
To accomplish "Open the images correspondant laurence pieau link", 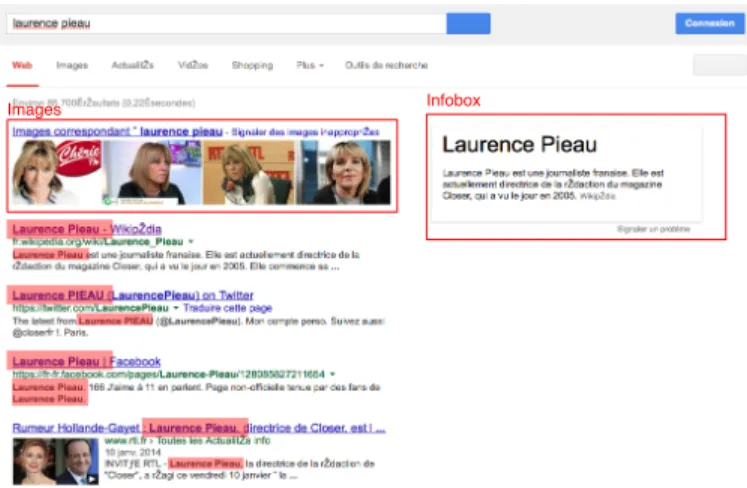I will click(118, 132).
